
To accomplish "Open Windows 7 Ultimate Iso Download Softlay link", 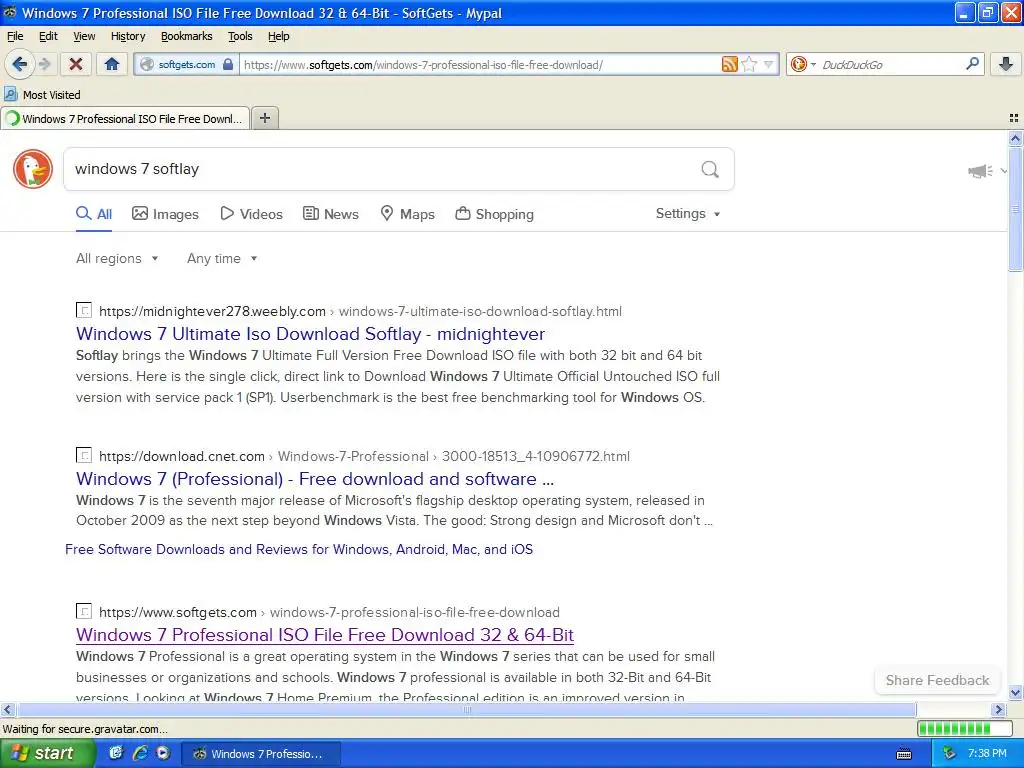I will pyautogui.click(x=310, y=334).
